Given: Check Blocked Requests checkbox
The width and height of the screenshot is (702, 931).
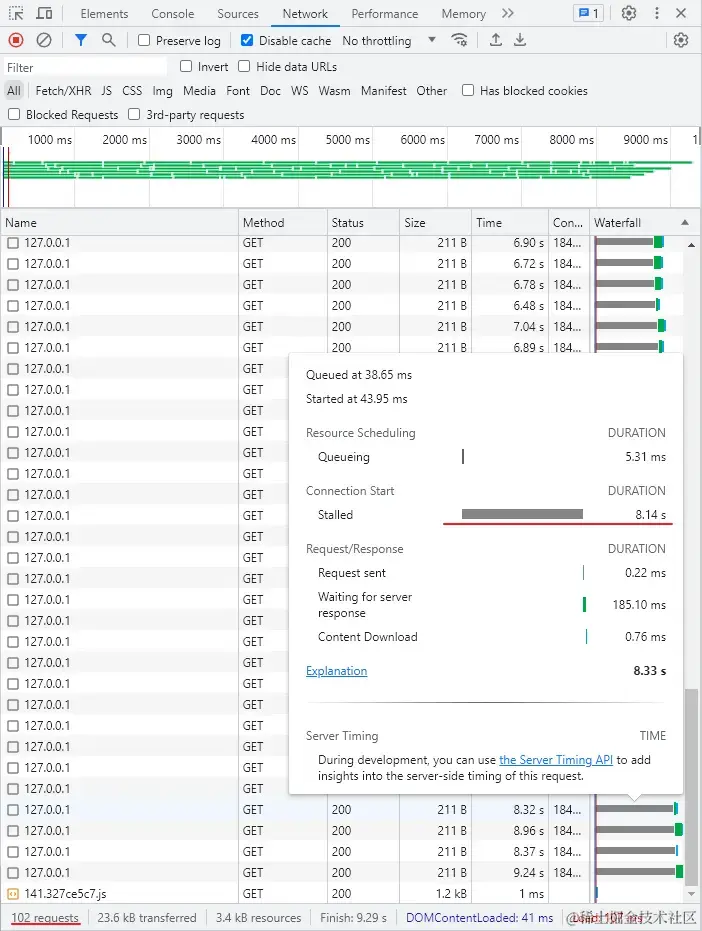Looking at the screenshot, I should pyautogui.click(x=14, y=114).
